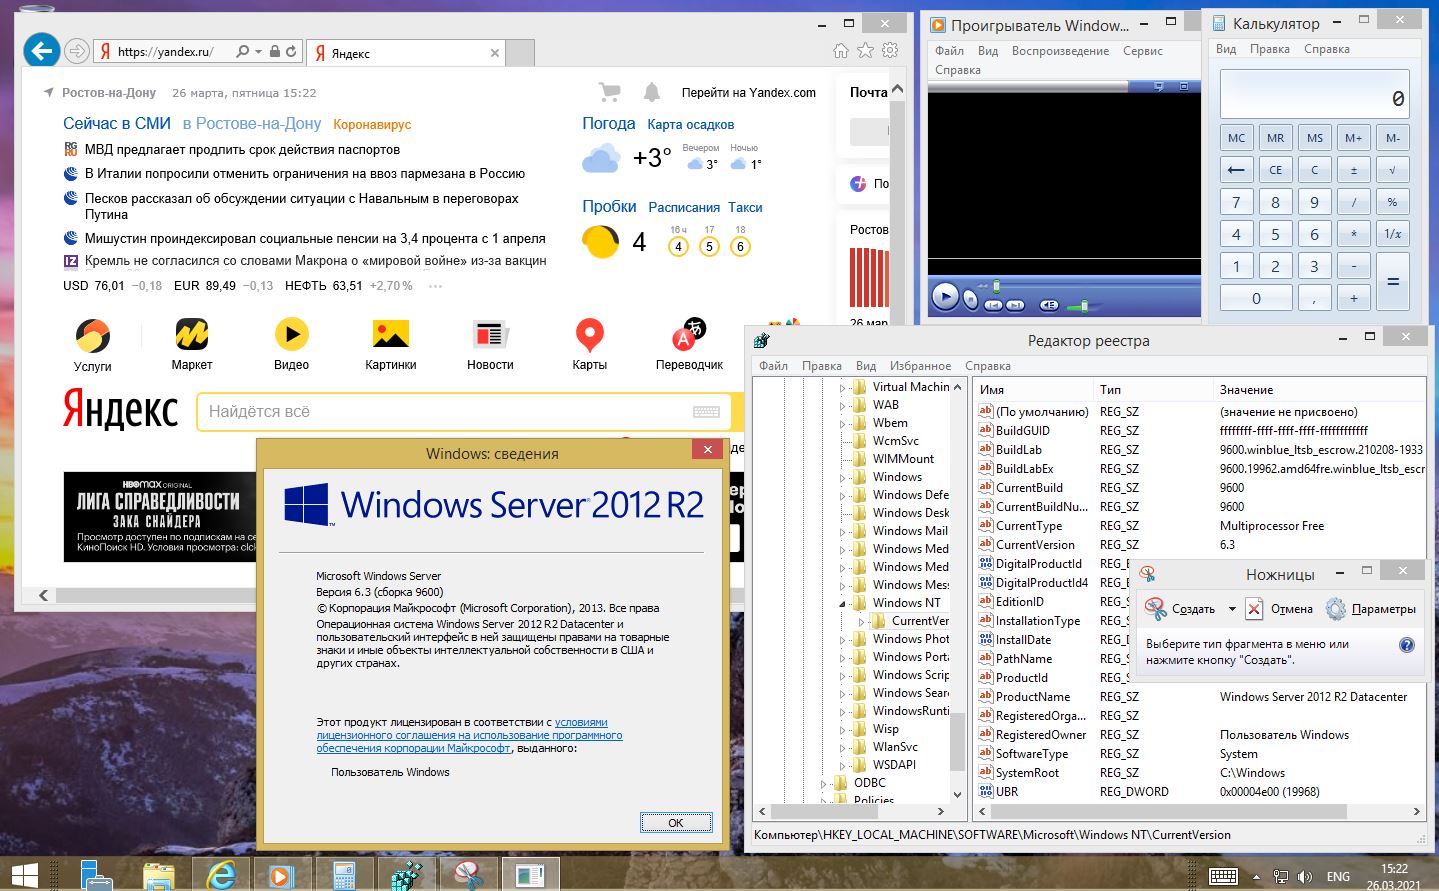Viewport: 1439px width, 891px height.
Task: Click Windows Start button on taskbar
Action: [x=24, y=875]
